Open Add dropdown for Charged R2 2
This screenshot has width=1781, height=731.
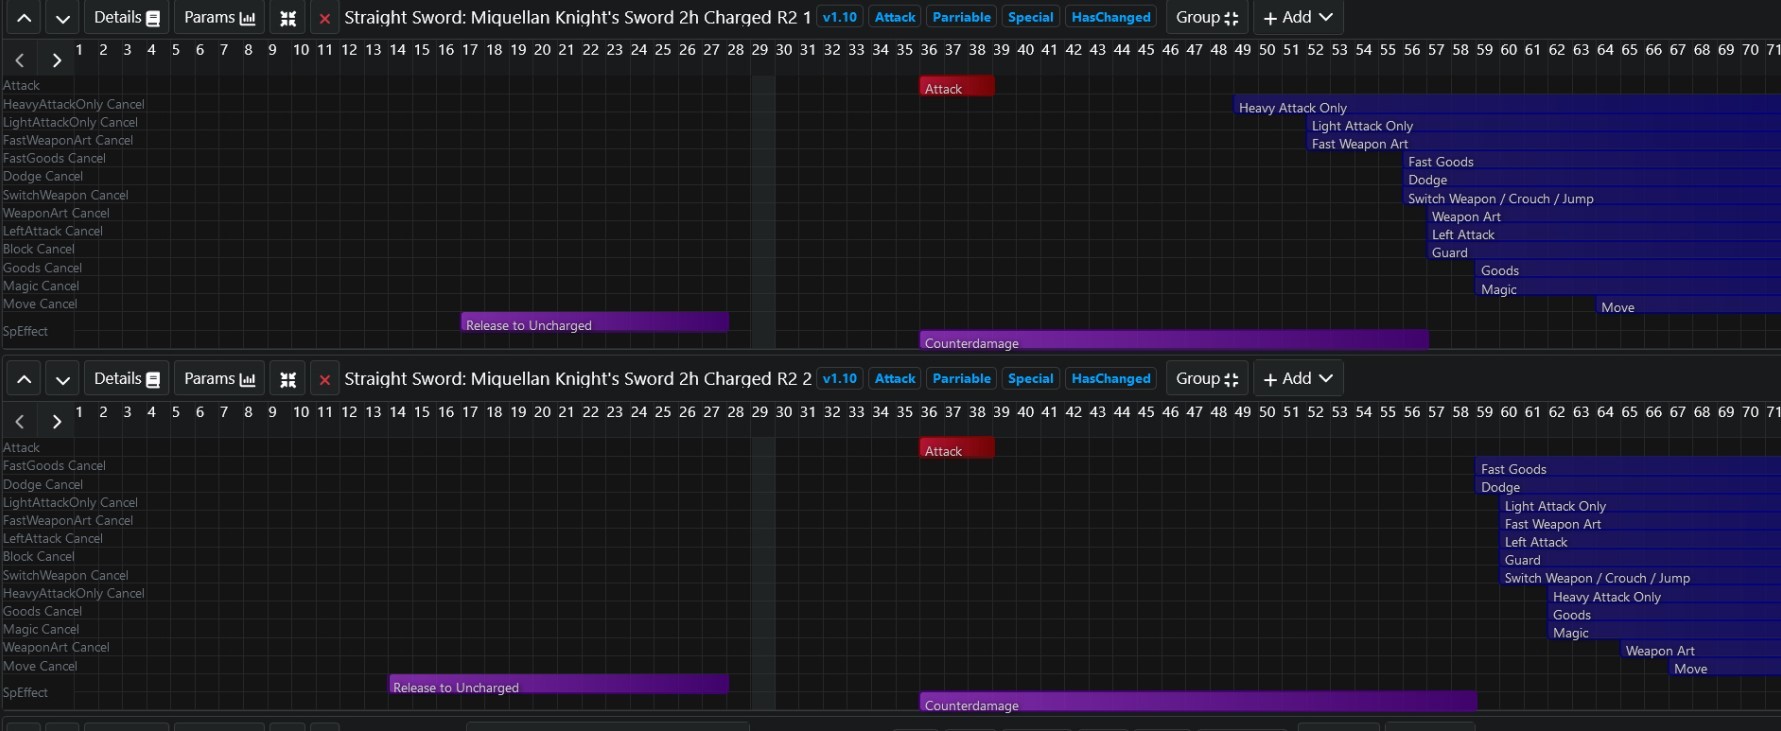click(1298, 379)
